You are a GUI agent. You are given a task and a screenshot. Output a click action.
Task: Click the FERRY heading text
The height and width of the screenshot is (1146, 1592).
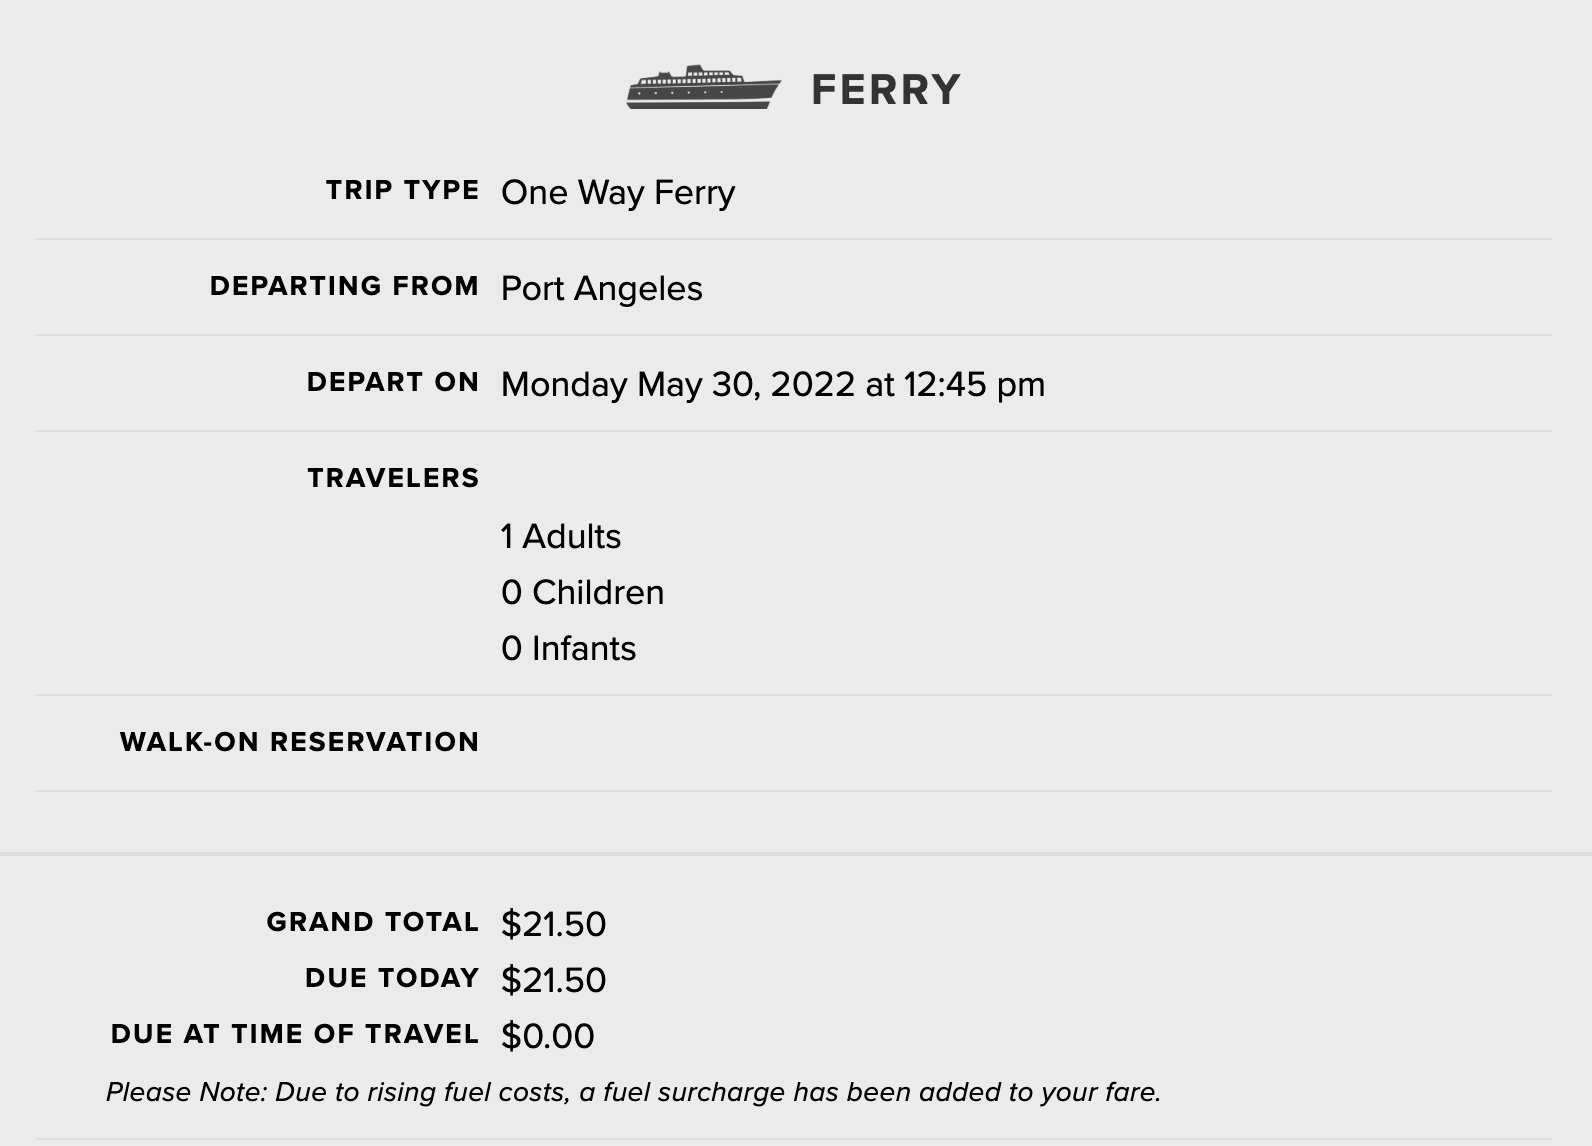click(x=885, y=90)
